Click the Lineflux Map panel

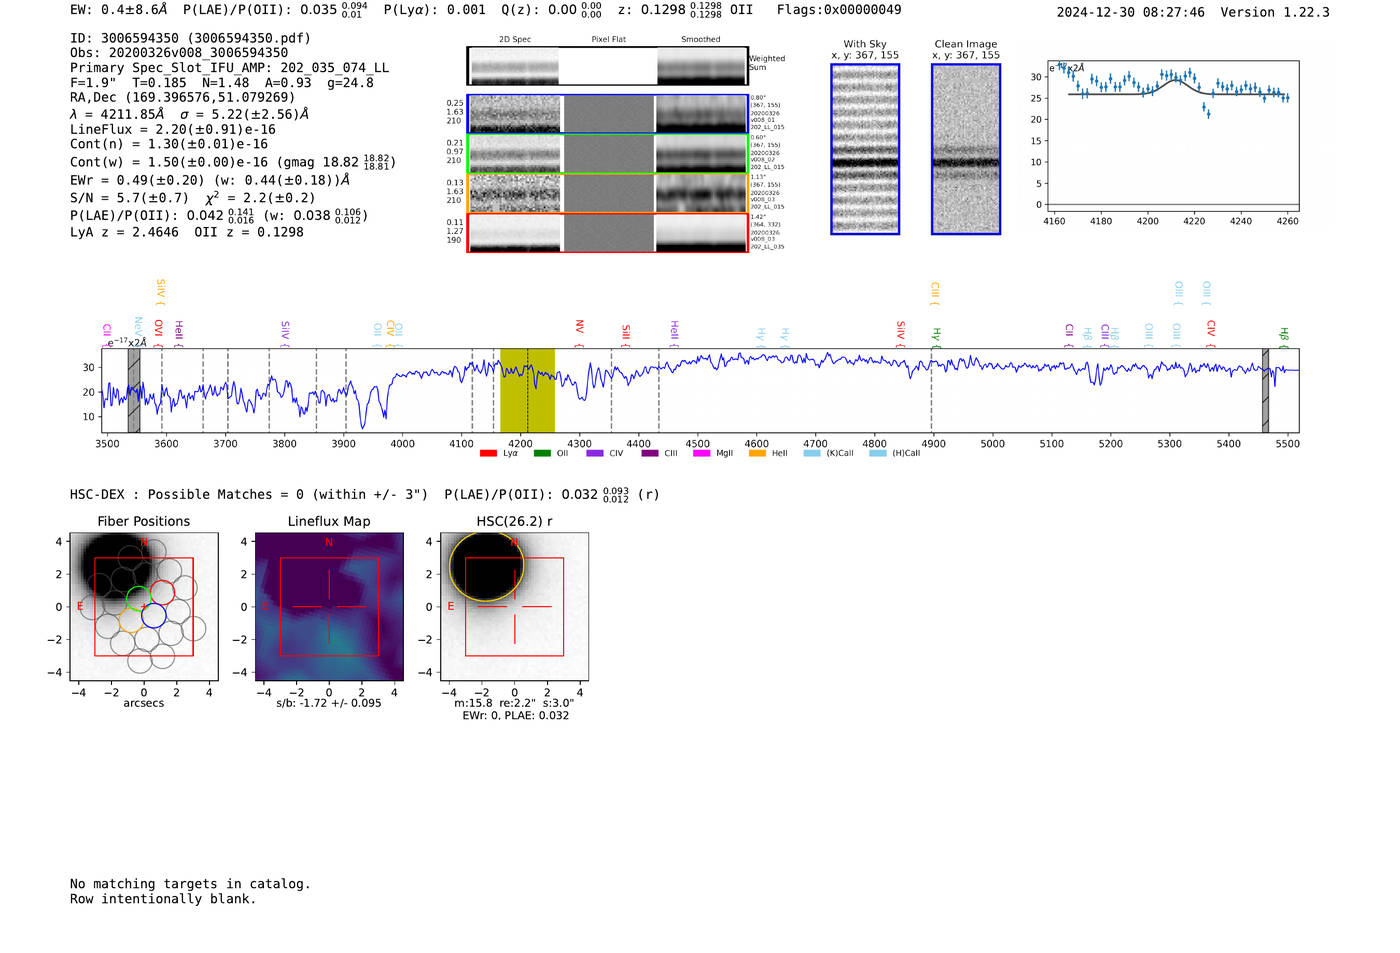tap(329, 607)
